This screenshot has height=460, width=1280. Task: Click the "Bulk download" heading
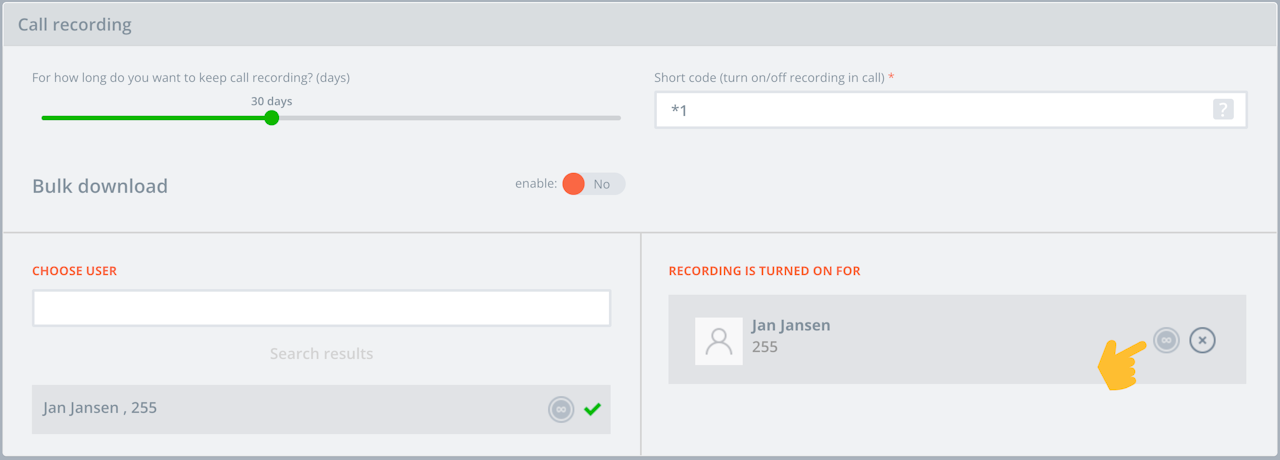pyautogui.click(x=100, y=186)
